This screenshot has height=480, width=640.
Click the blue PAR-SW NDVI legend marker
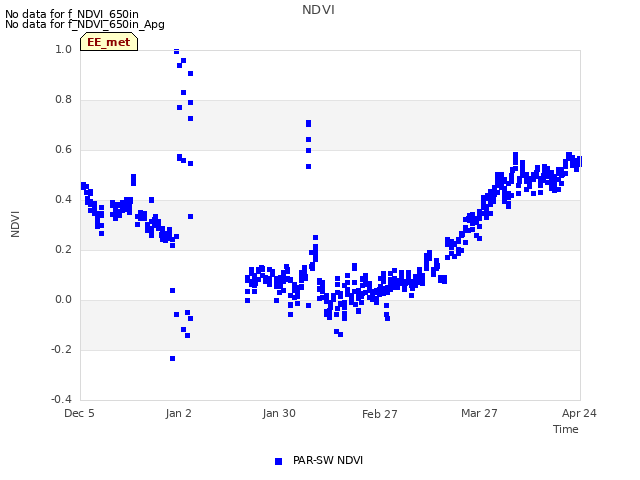(x=278, y=461)
